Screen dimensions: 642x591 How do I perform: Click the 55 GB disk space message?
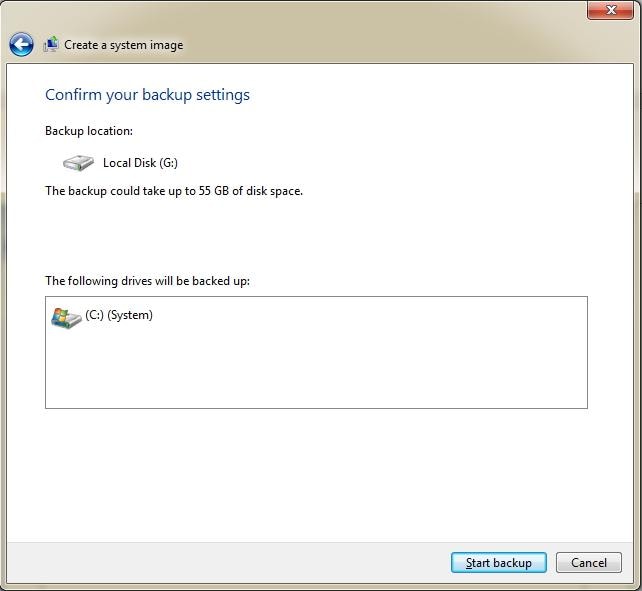tap(174, 191)
